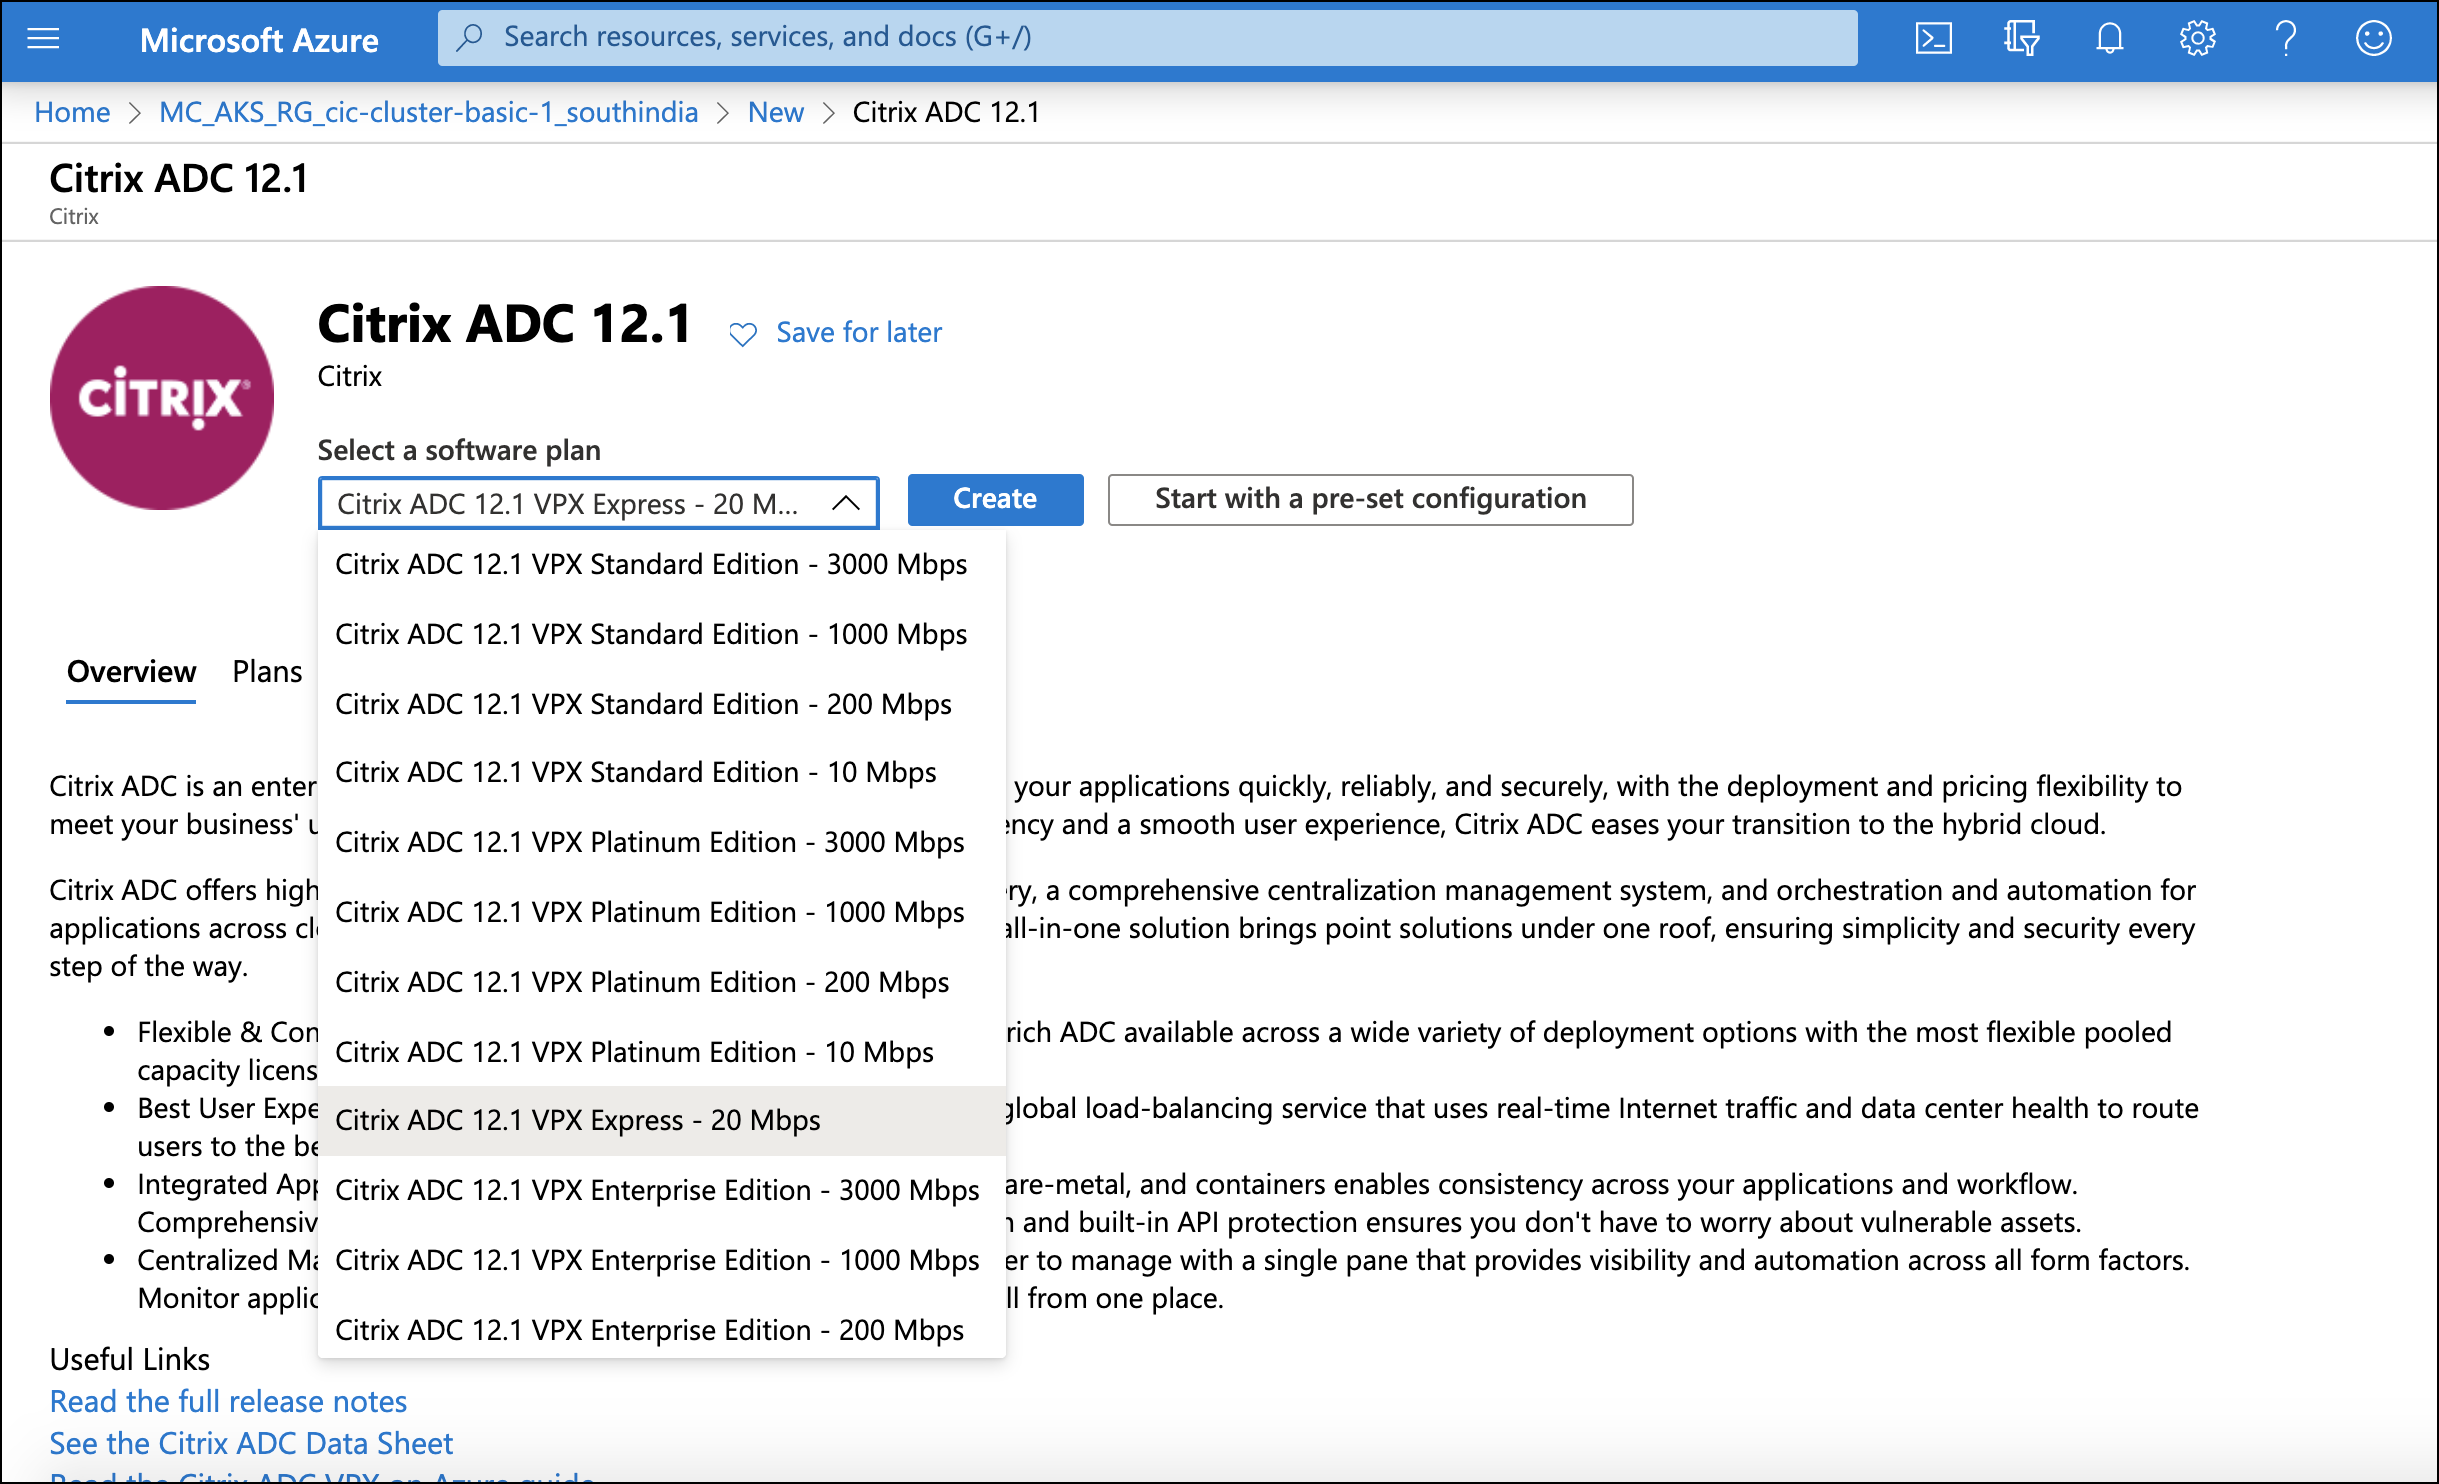Screen dimensions: 2439x1484
Task: Select VPX Platinum Edition - 3000 Mbps
Action: click(x=661, y=842)
